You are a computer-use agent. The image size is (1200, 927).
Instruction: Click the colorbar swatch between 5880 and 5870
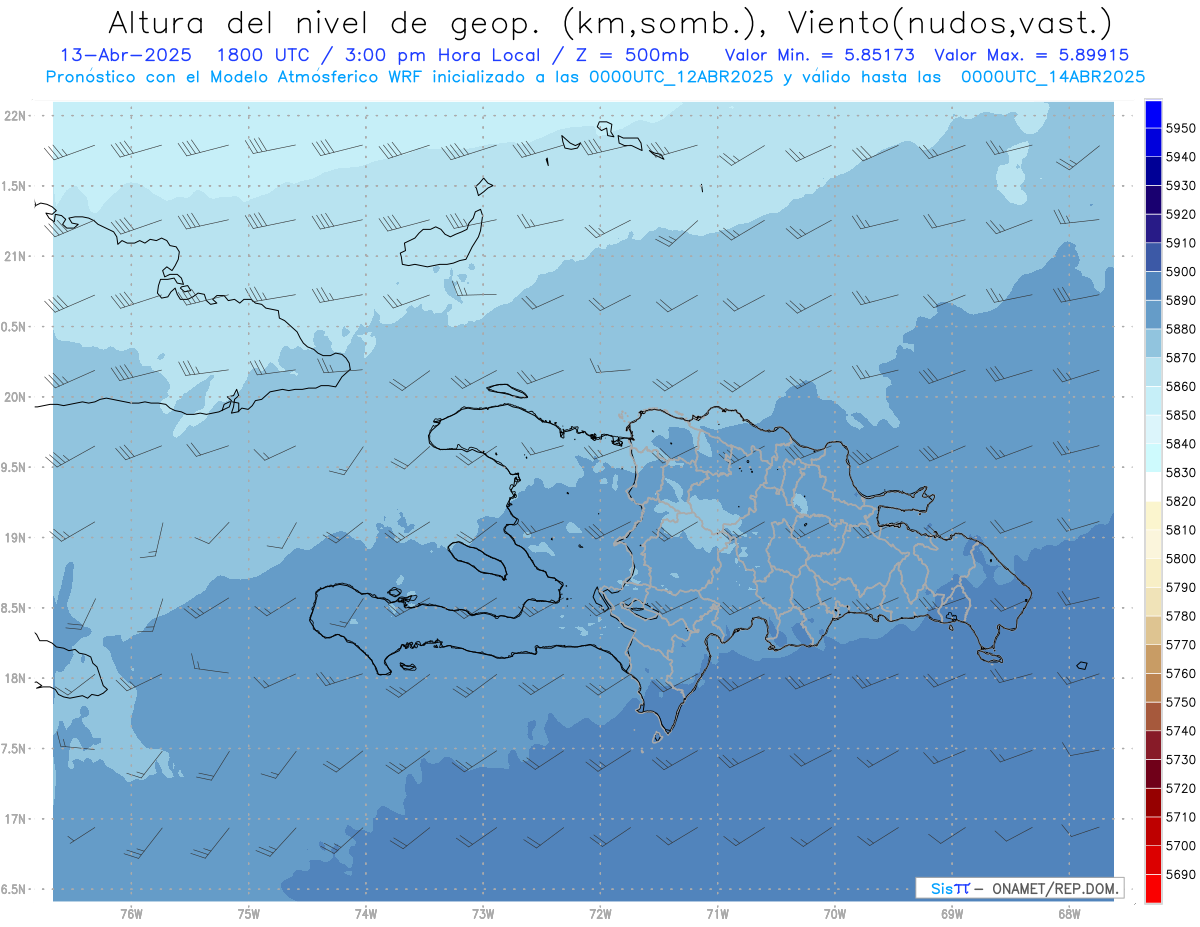(x=1153, y=343)
